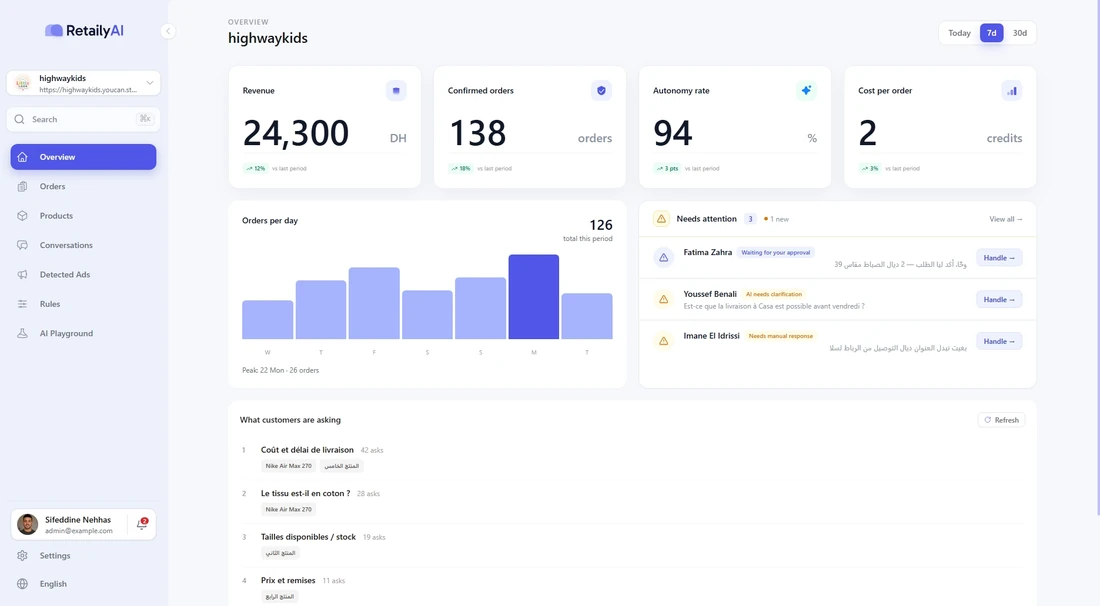The width and height of the screenshot is (1100, 606).
Task: Go to the Orders page
Action: coord(53,187)
